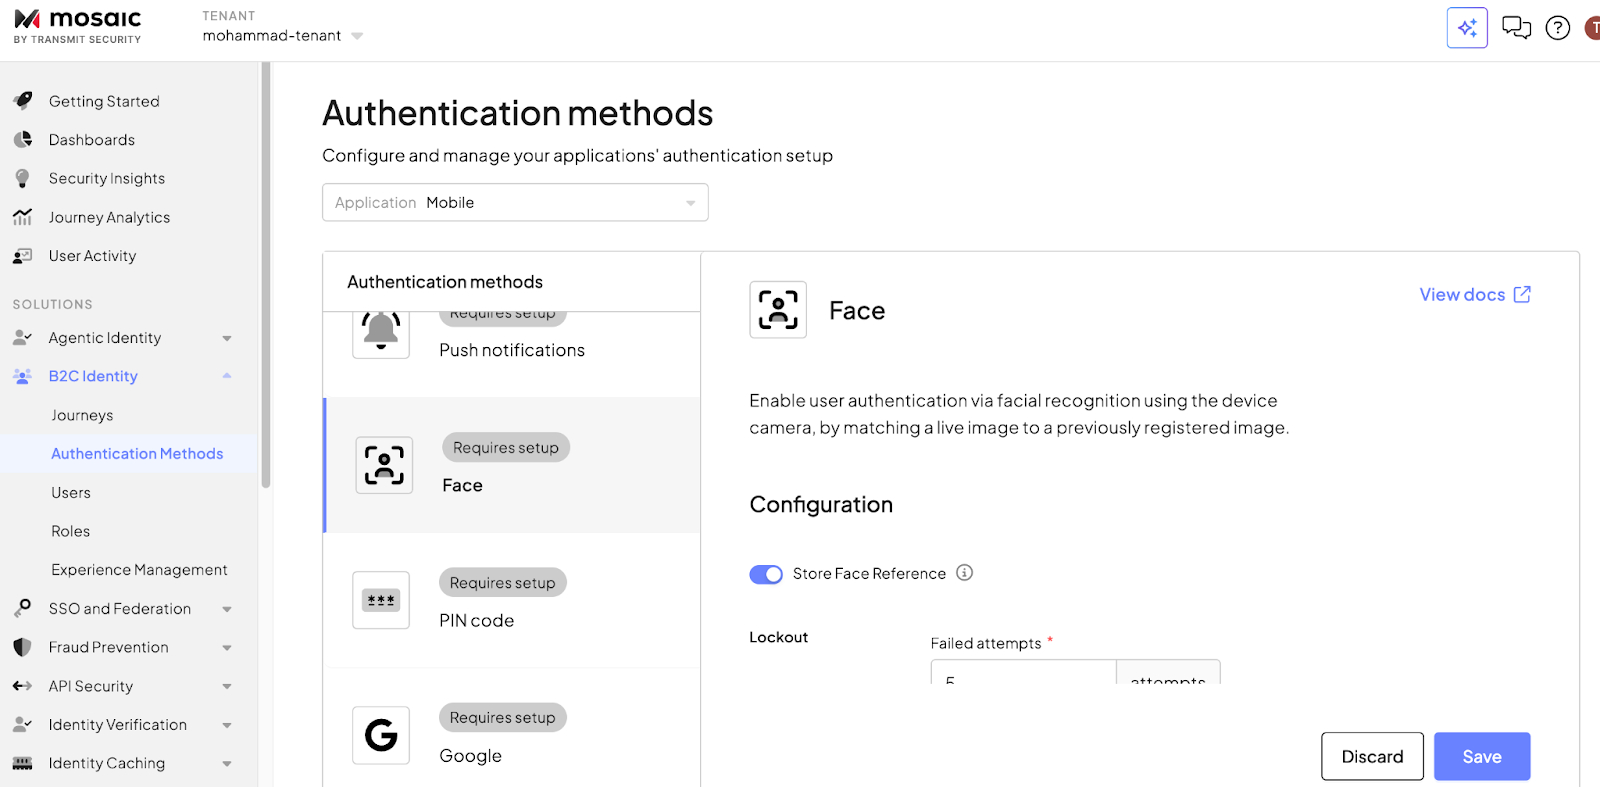This screenshot has height=787, width=1600.
Task: Open the Application Mobile dropdown
Action: tap(515, 203)
